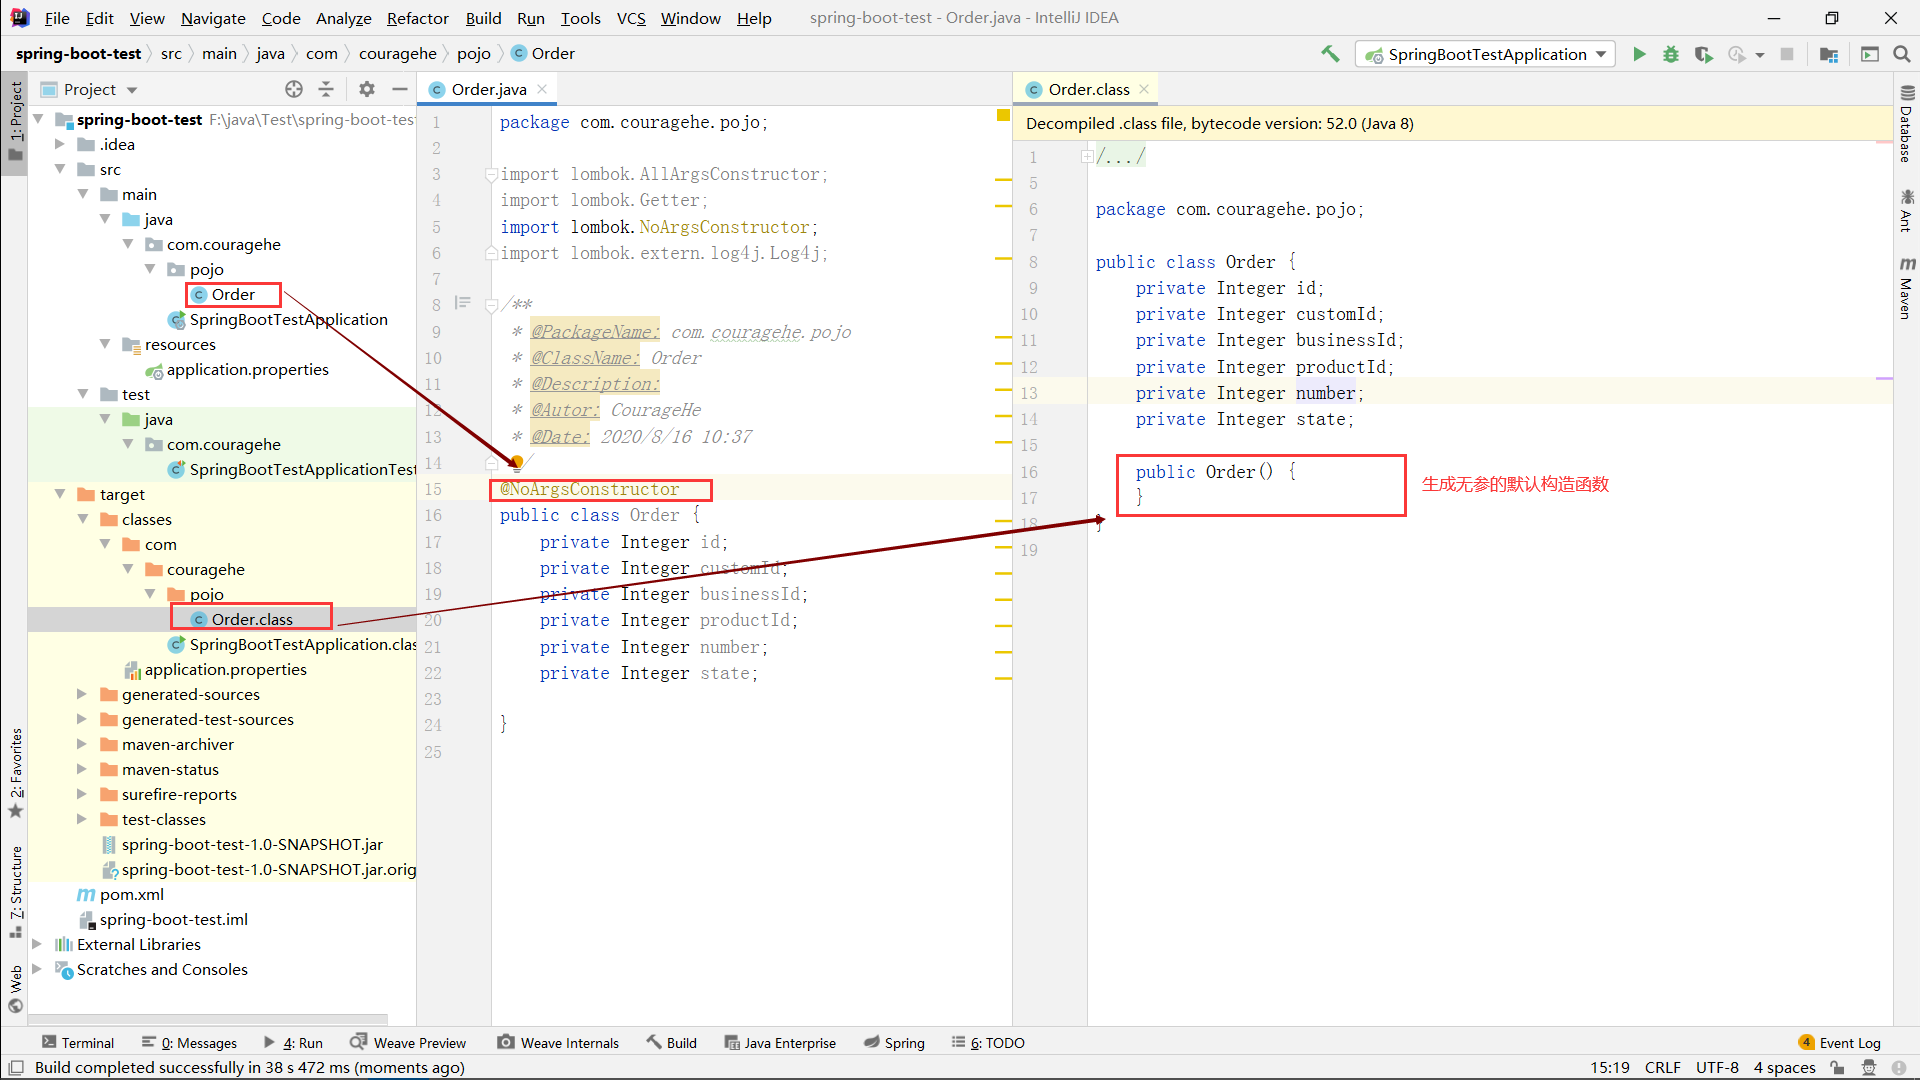Screen dimensions: 1920x1080
Task: Click the Build project hammer icon
Action: pos(1330,54)
